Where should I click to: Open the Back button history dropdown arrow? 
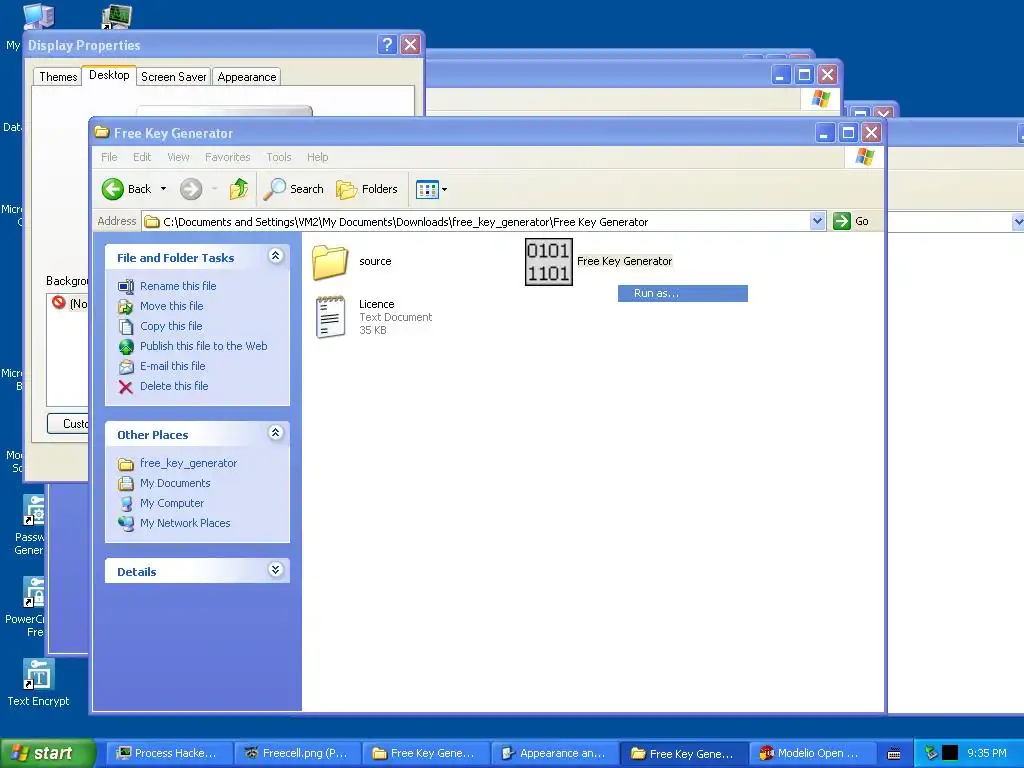point(163,189)
